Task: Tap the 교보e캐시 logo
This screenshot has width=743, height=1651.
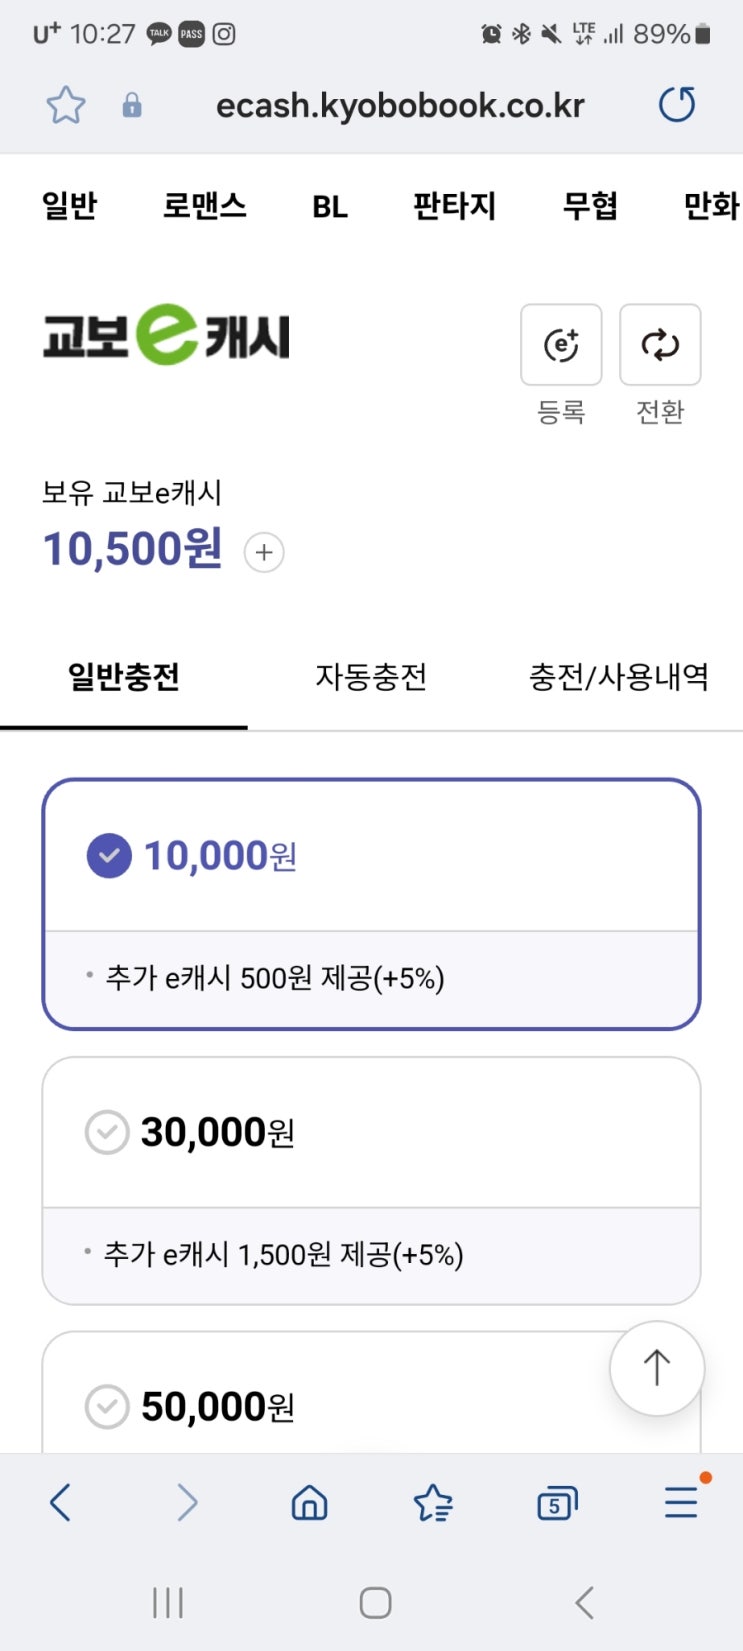Action: (166, 336)
